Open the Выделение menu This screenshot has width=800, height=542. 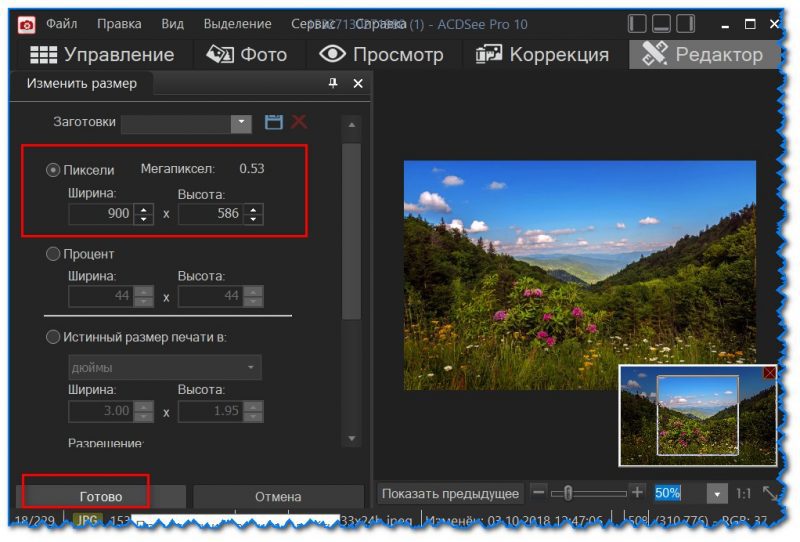pyautogui.click(x=237, y=23)
